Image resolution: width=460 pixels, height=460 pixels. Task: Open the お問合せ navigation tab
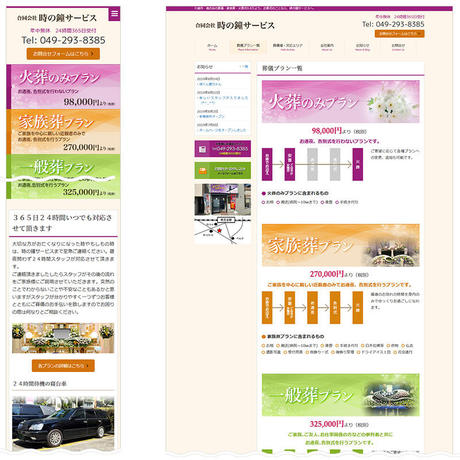[398, 47]
